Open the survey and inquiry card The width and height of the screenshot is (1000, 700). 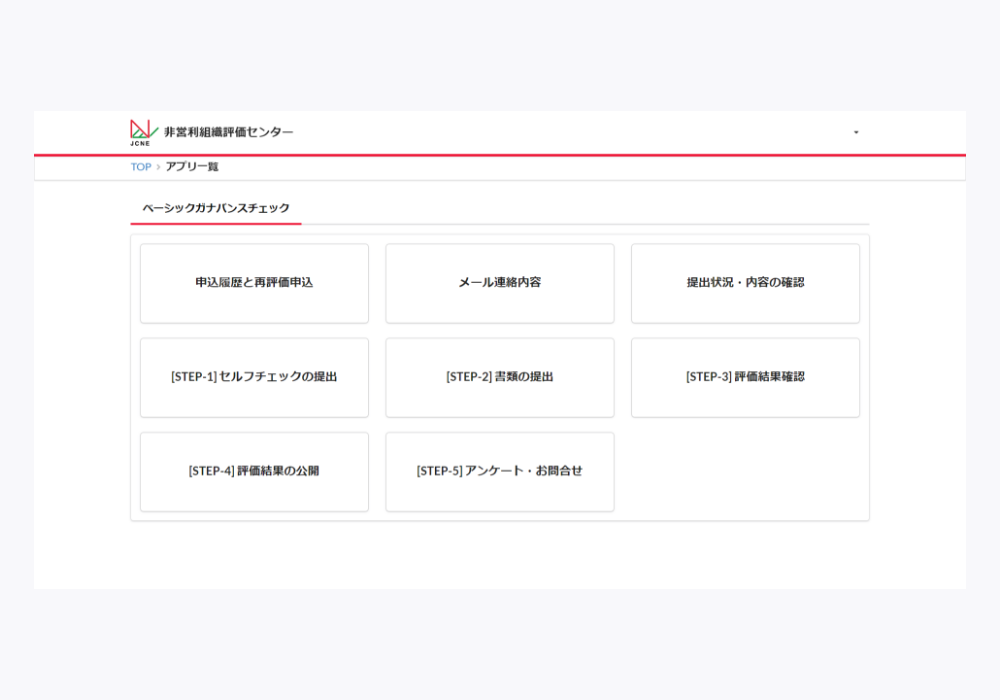[500, 471]
